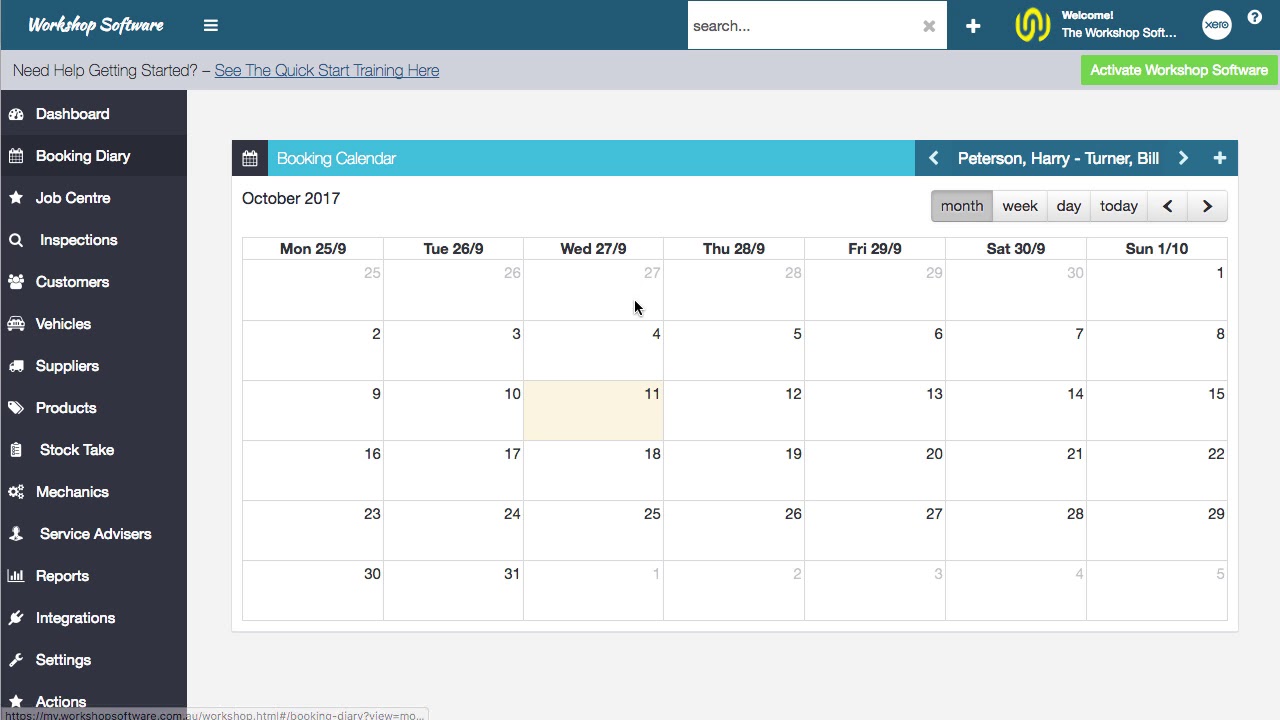This screenshot has width=1280, height=720.
Task: Click the Reports bar chart icon
Action: pyautogui.click(x=16, y=576)
